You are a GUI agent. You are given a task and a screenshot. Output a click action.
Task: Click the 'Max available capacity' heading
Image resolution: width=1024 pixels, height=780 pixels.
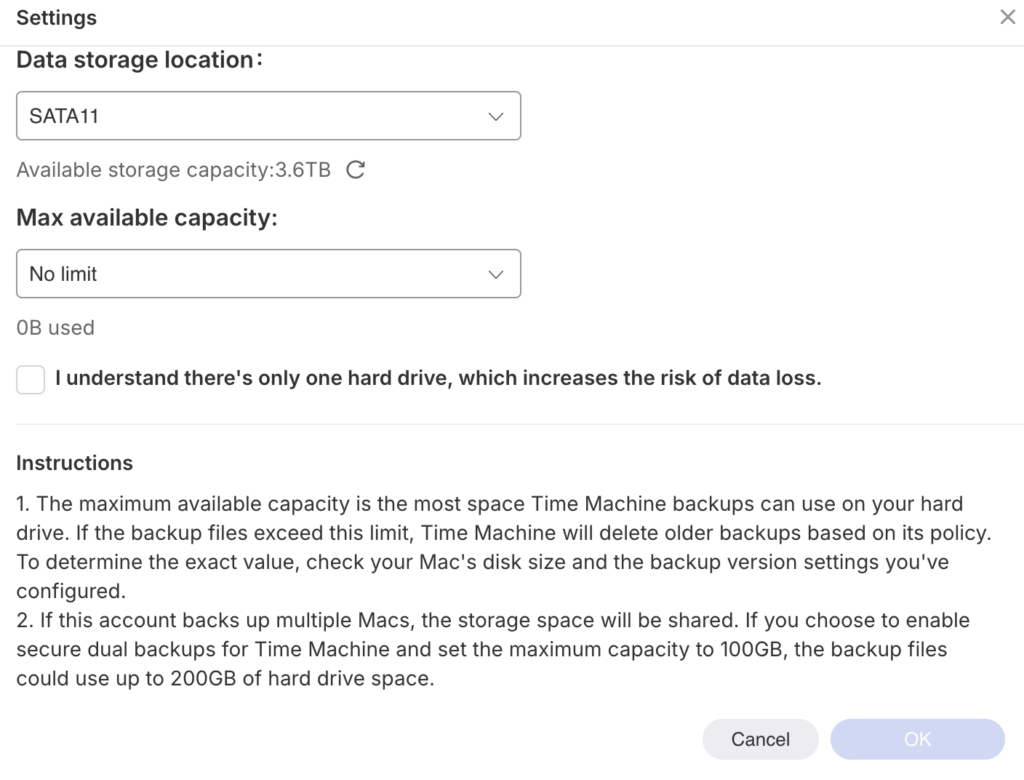point(146,218)
